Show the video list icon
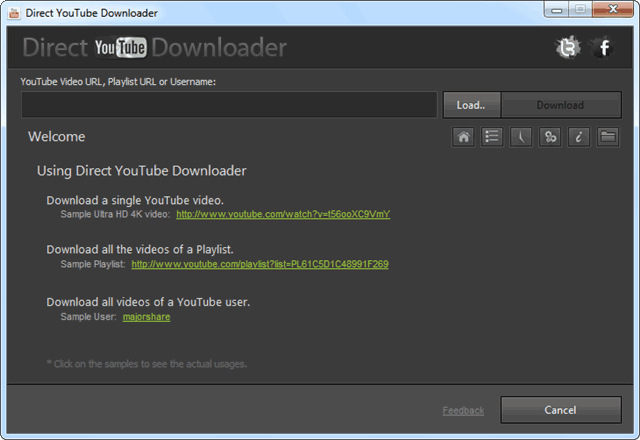640x440 pixels. (x=492, y=137)
